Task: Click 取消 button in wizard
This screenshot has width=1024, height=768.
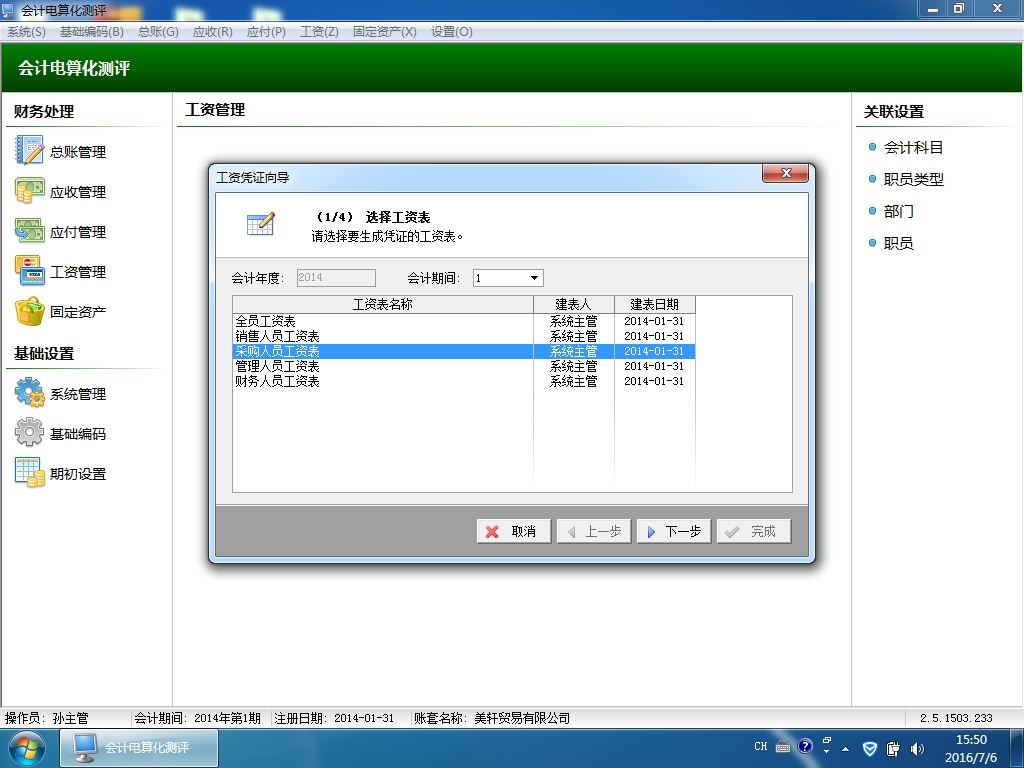Action: click(514, 531)
